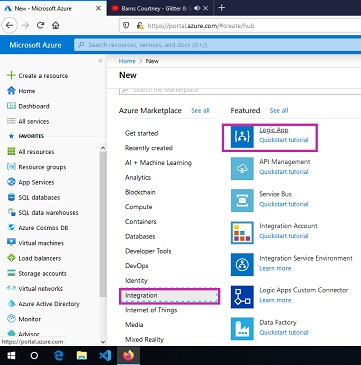
Task: Open Visual Studio Code from taskbar
Action: click(105, 356)
